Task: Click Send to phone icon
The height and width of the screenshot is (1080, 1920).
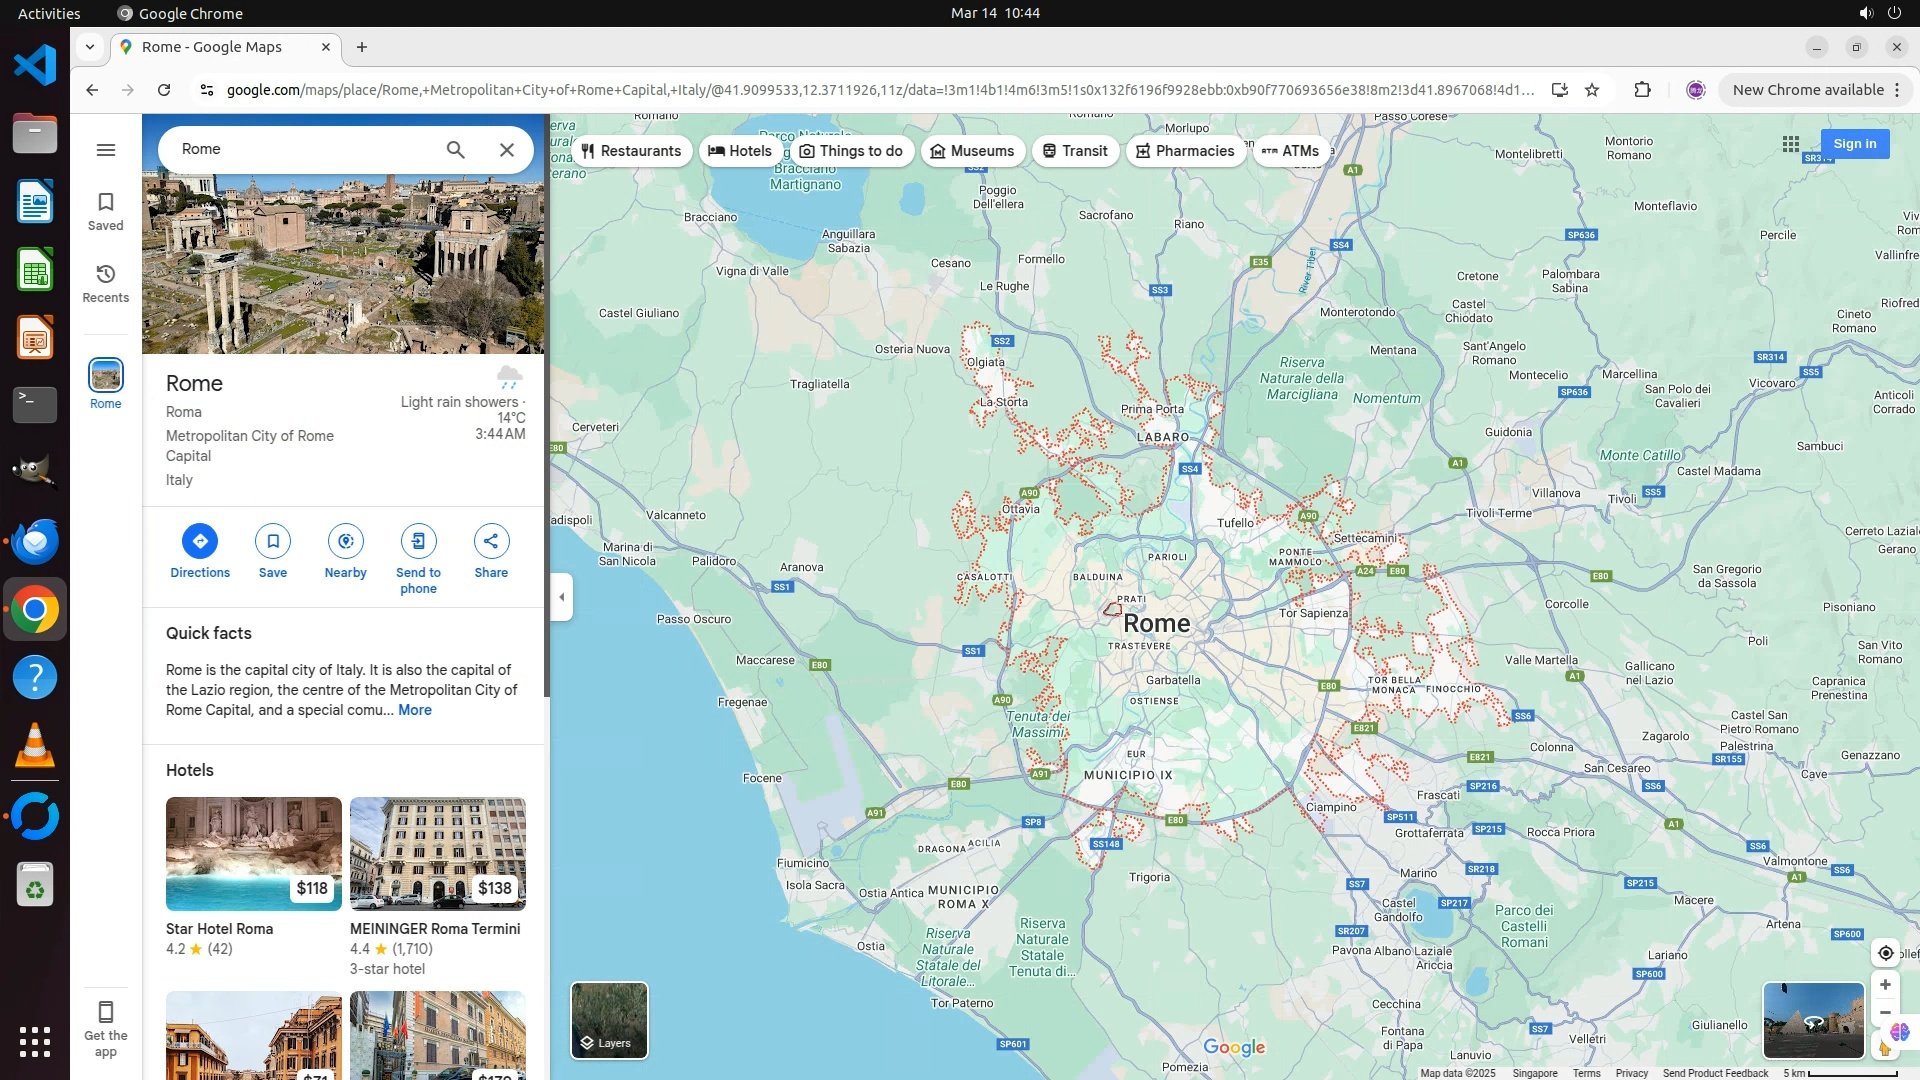Action: coord(418,541)
